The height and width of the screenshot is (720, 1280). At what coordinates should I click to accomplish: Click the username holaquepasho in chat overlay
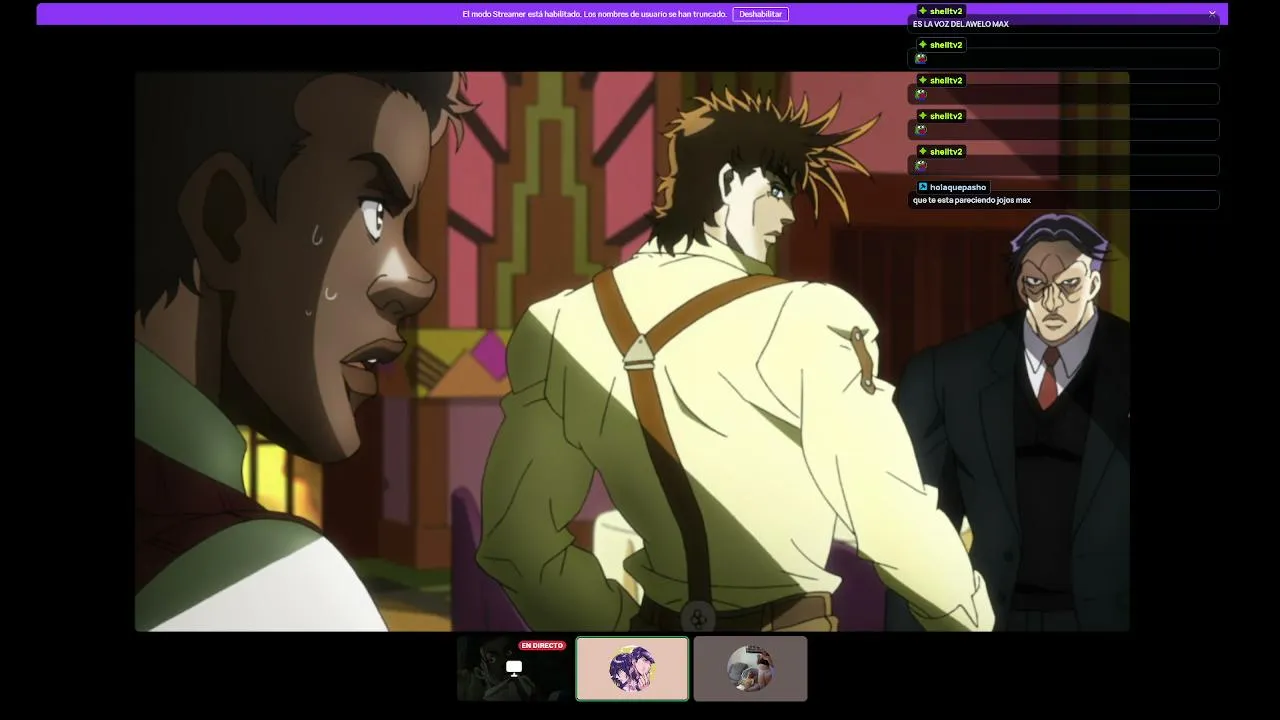coord(958,187)
